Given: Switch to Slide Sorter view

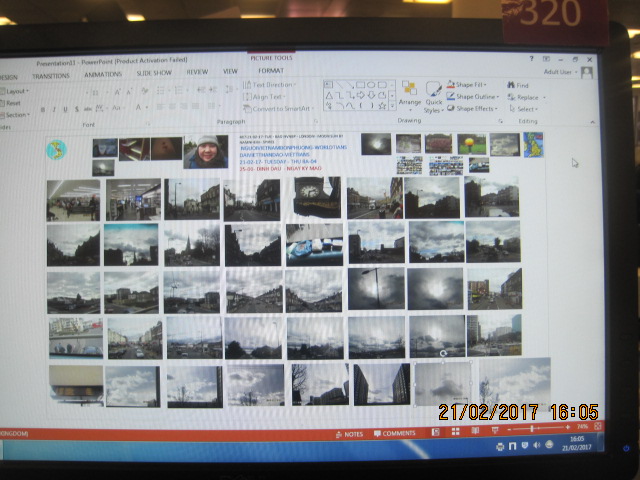Looking at the screenshot, I should pyautogui.click(x=456, y=431).
